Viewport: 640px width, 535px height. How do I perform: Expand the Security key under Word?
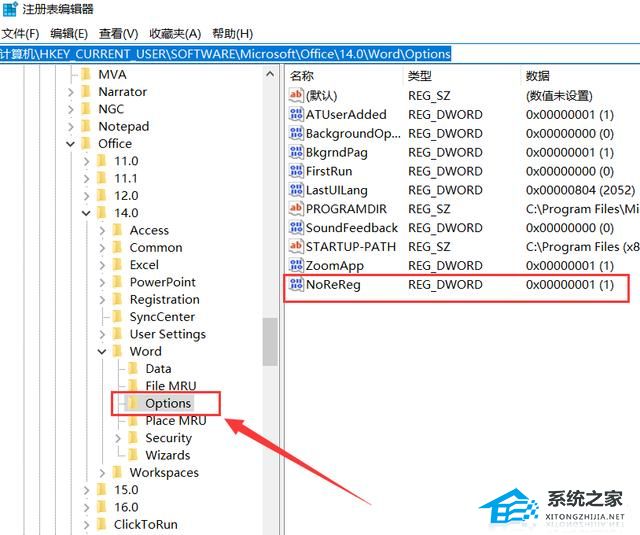click(x=118, y=438)
